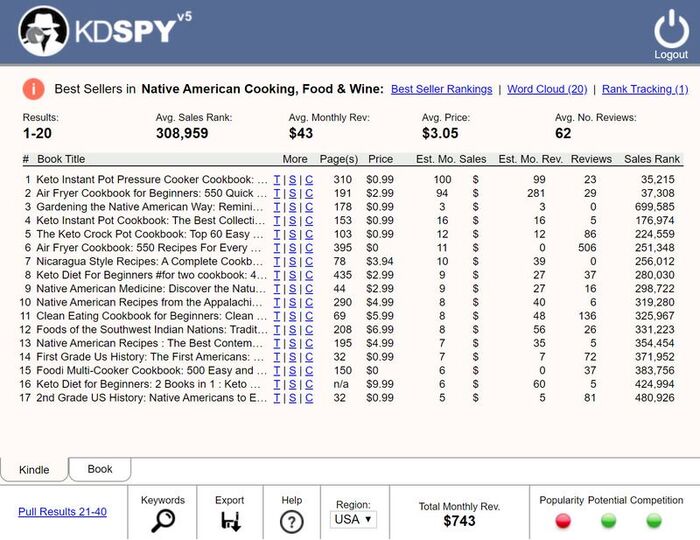Click S link for Keto Instant Pot Pressure Cooker
The image size is (700, 540).
[292, 179]
